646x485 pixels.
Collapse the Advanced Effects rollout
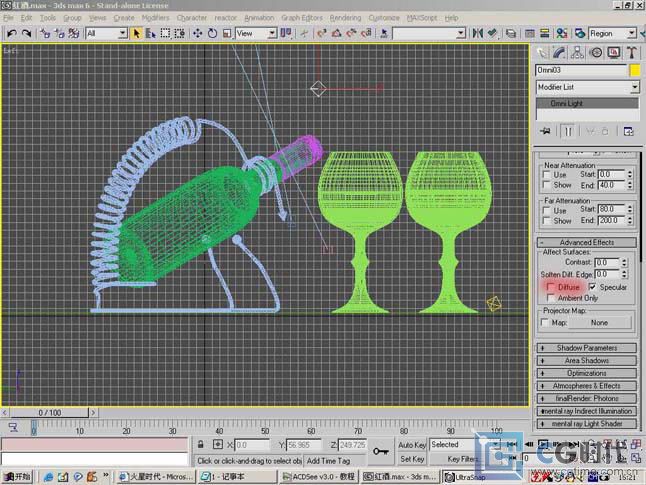(587, 242)
